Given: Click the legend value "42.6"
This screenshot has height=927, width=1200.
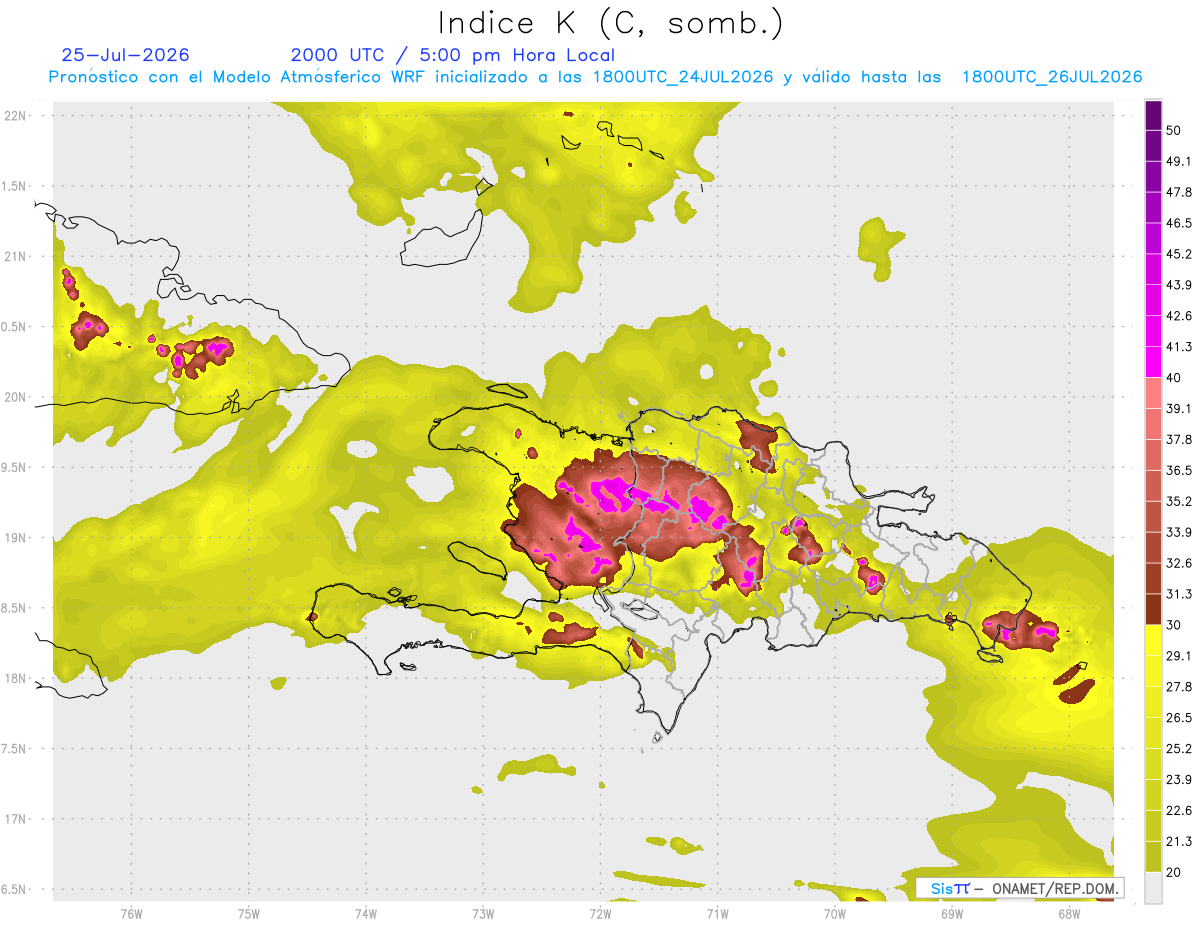Looking at the screenshot, I should 1179,316.
